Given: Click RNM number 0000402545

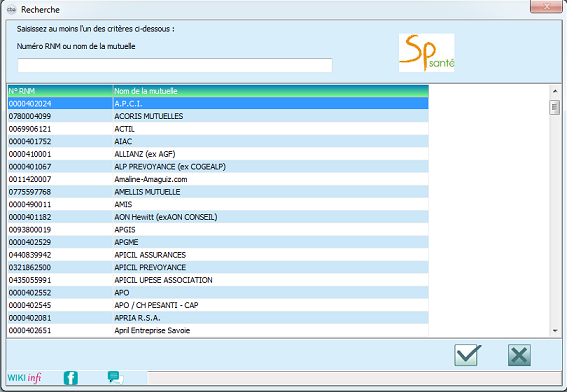Looking at the screenshot, I should (30, 305).
